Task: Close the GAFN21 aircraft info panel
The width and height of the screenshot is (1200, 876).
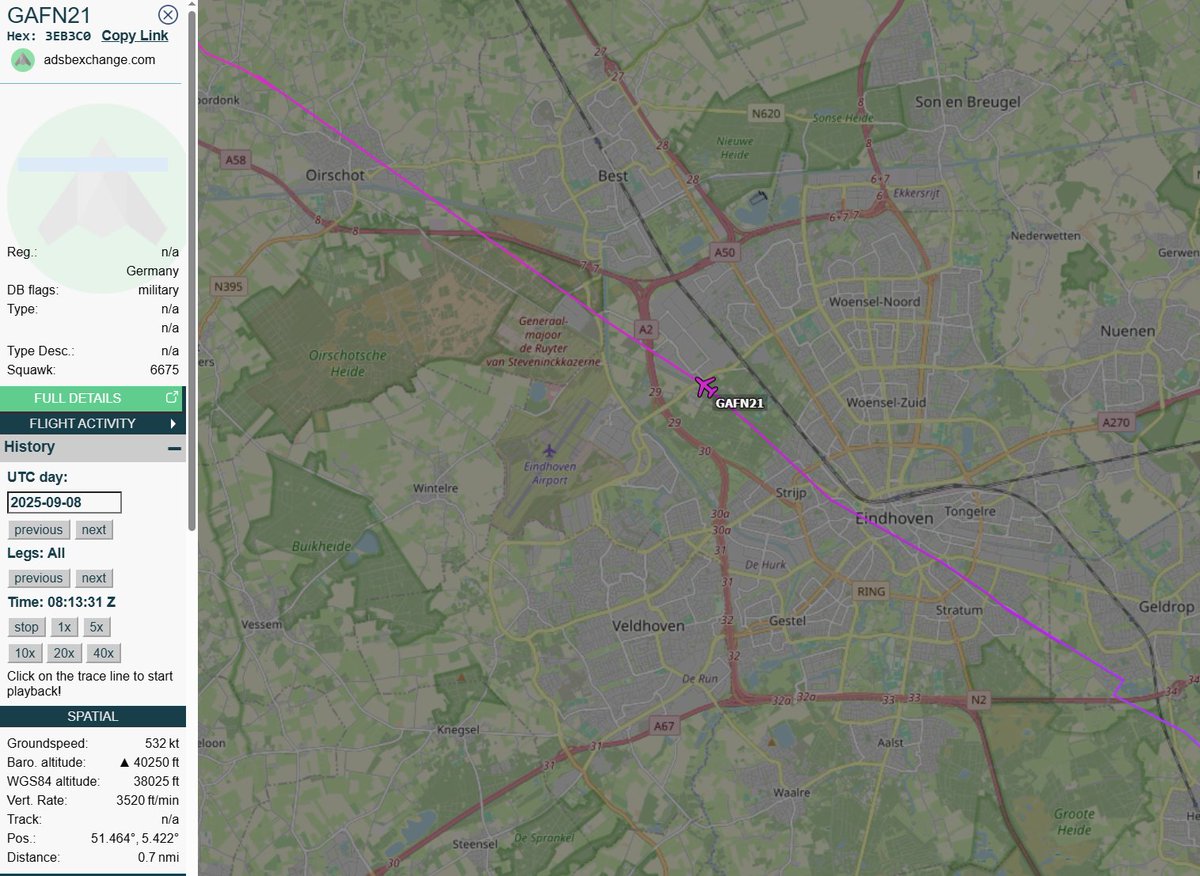Action: click(x=168, y=14)
